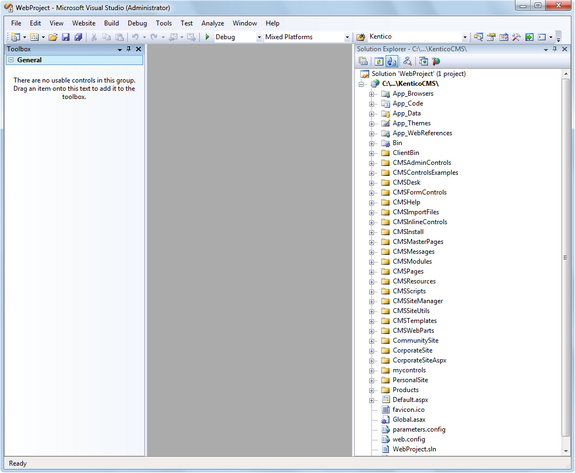Viewport: 575px width, 473px height.
Task: Collapse the General toolbox group
Action: click(x=11, y=60)
